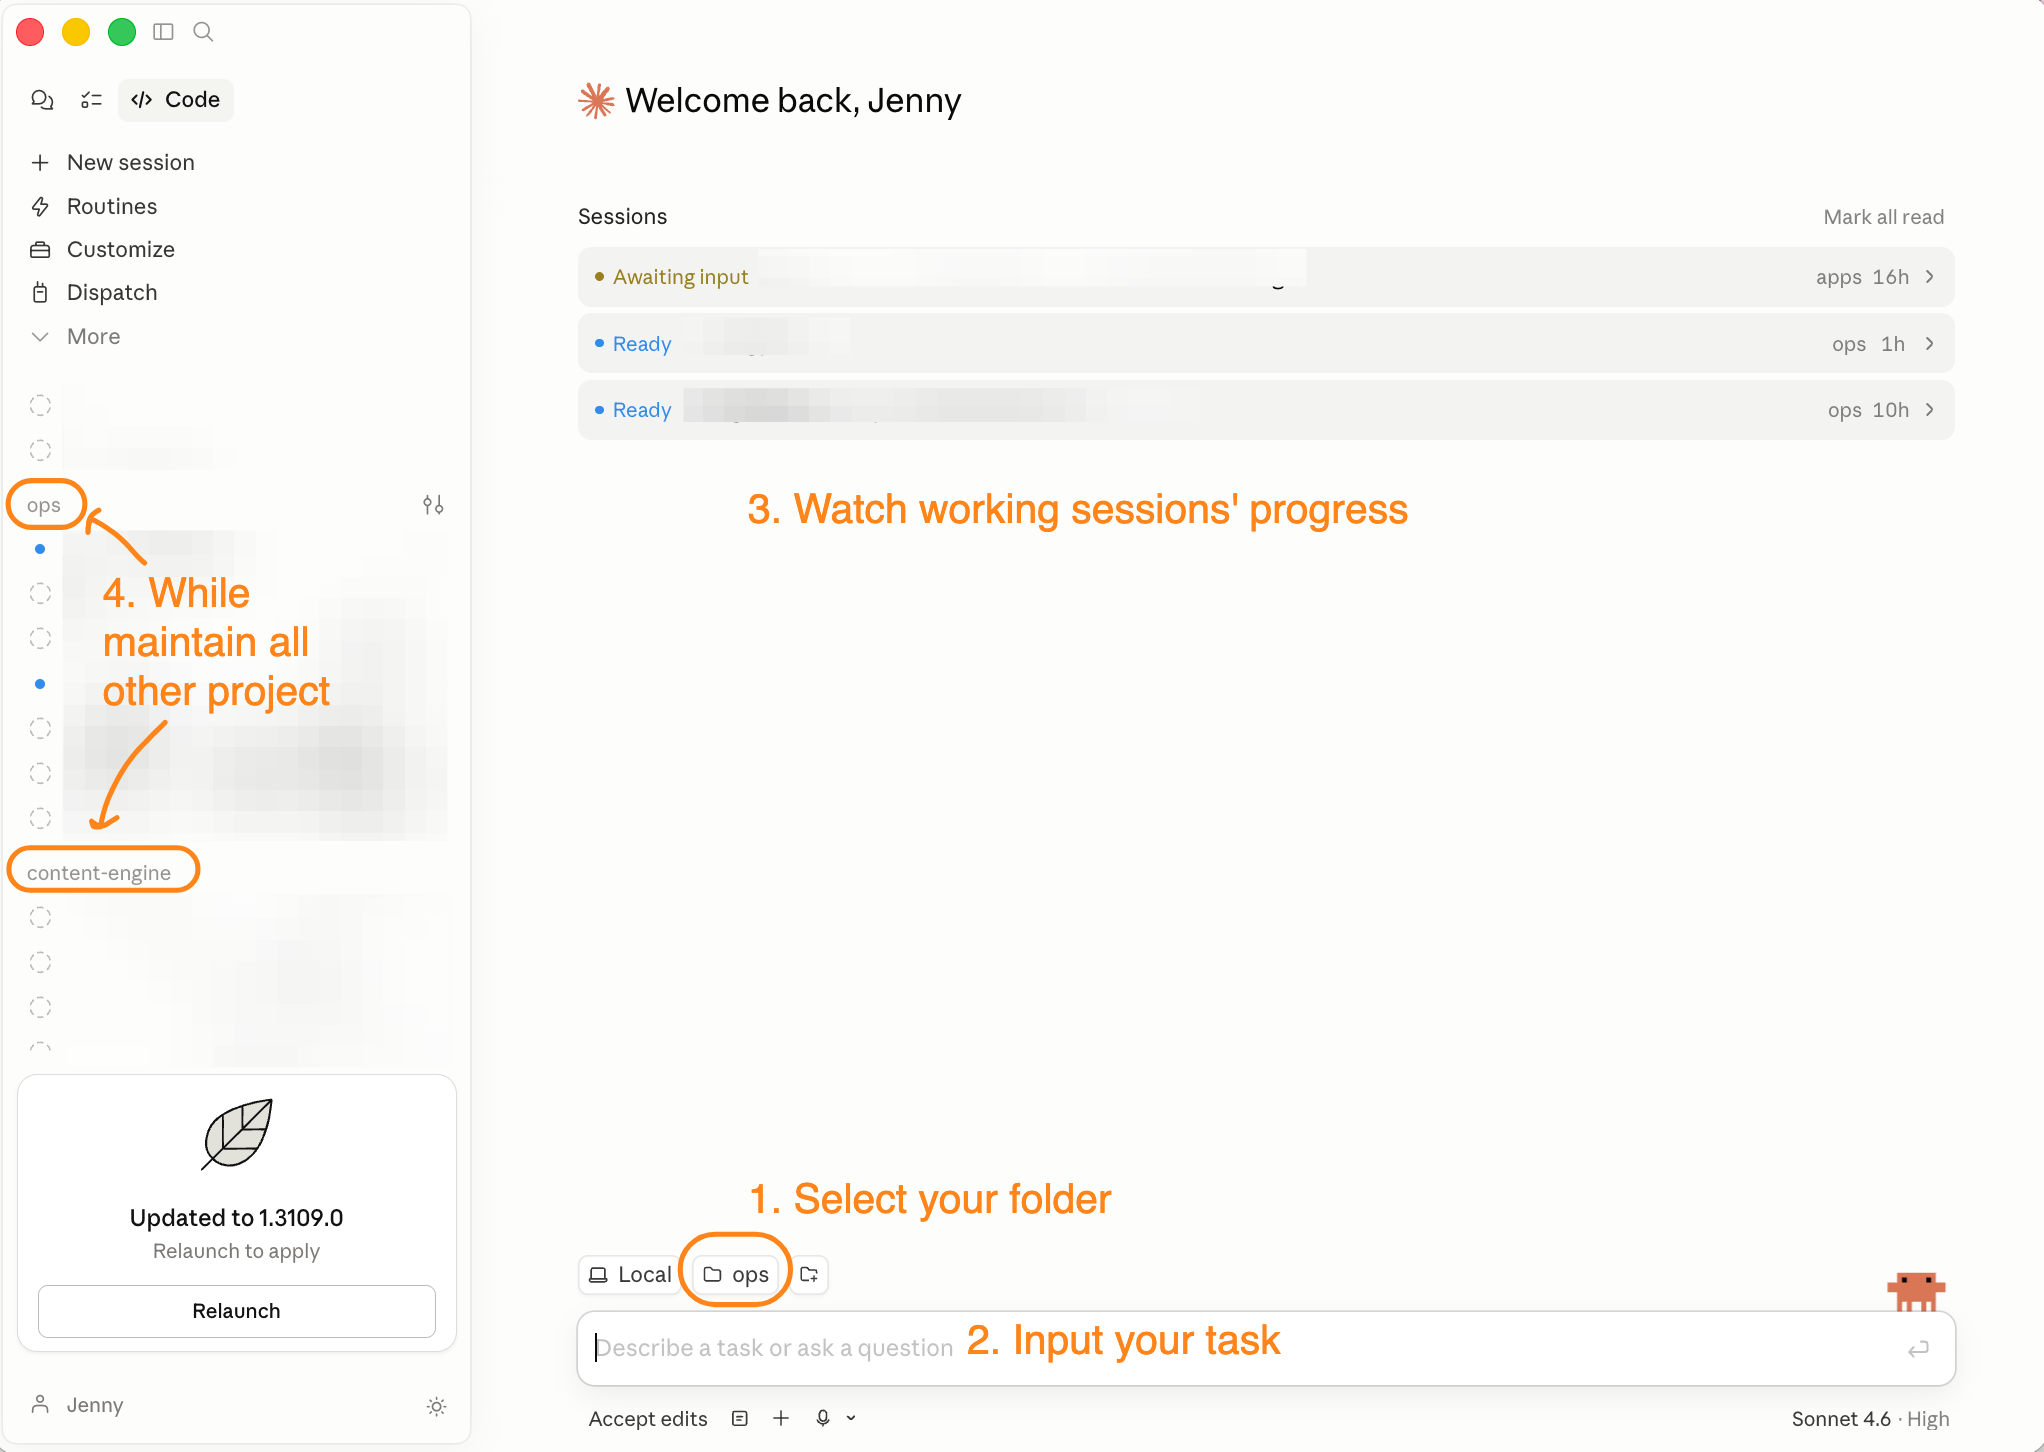Click the Relaunch button
Viewport: 2044px width, 1452px height.
tap(237, 1311)
